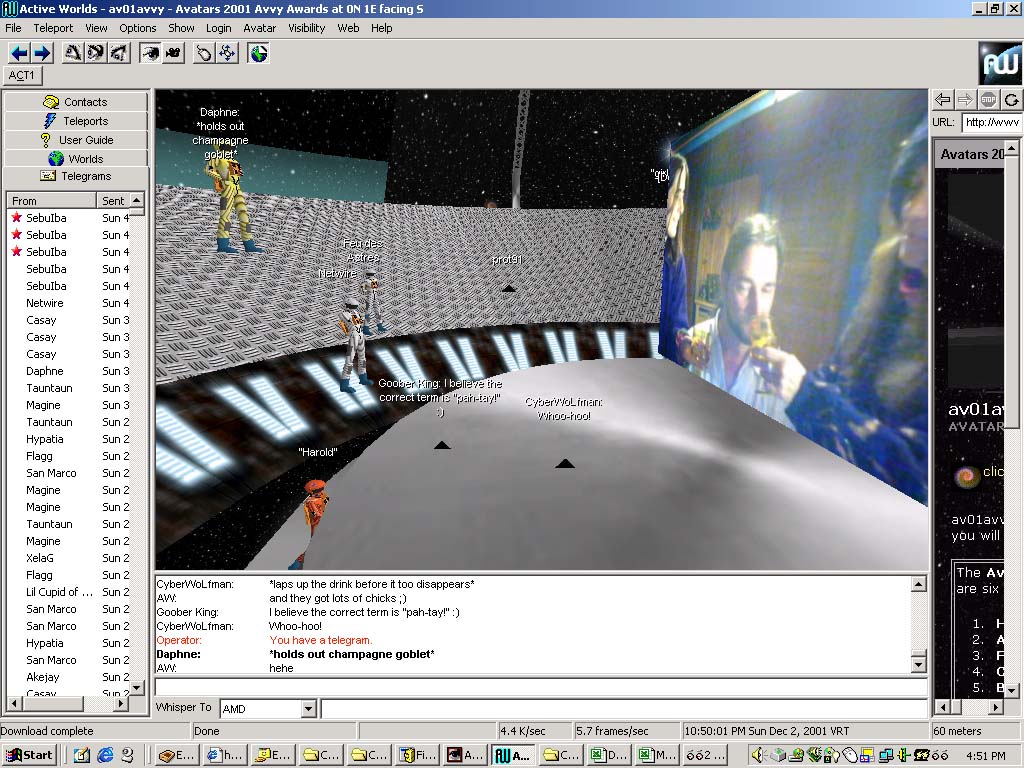The image size is (1024, 768).
Task: Click the blue teleport back arrow
Action: 18,53
